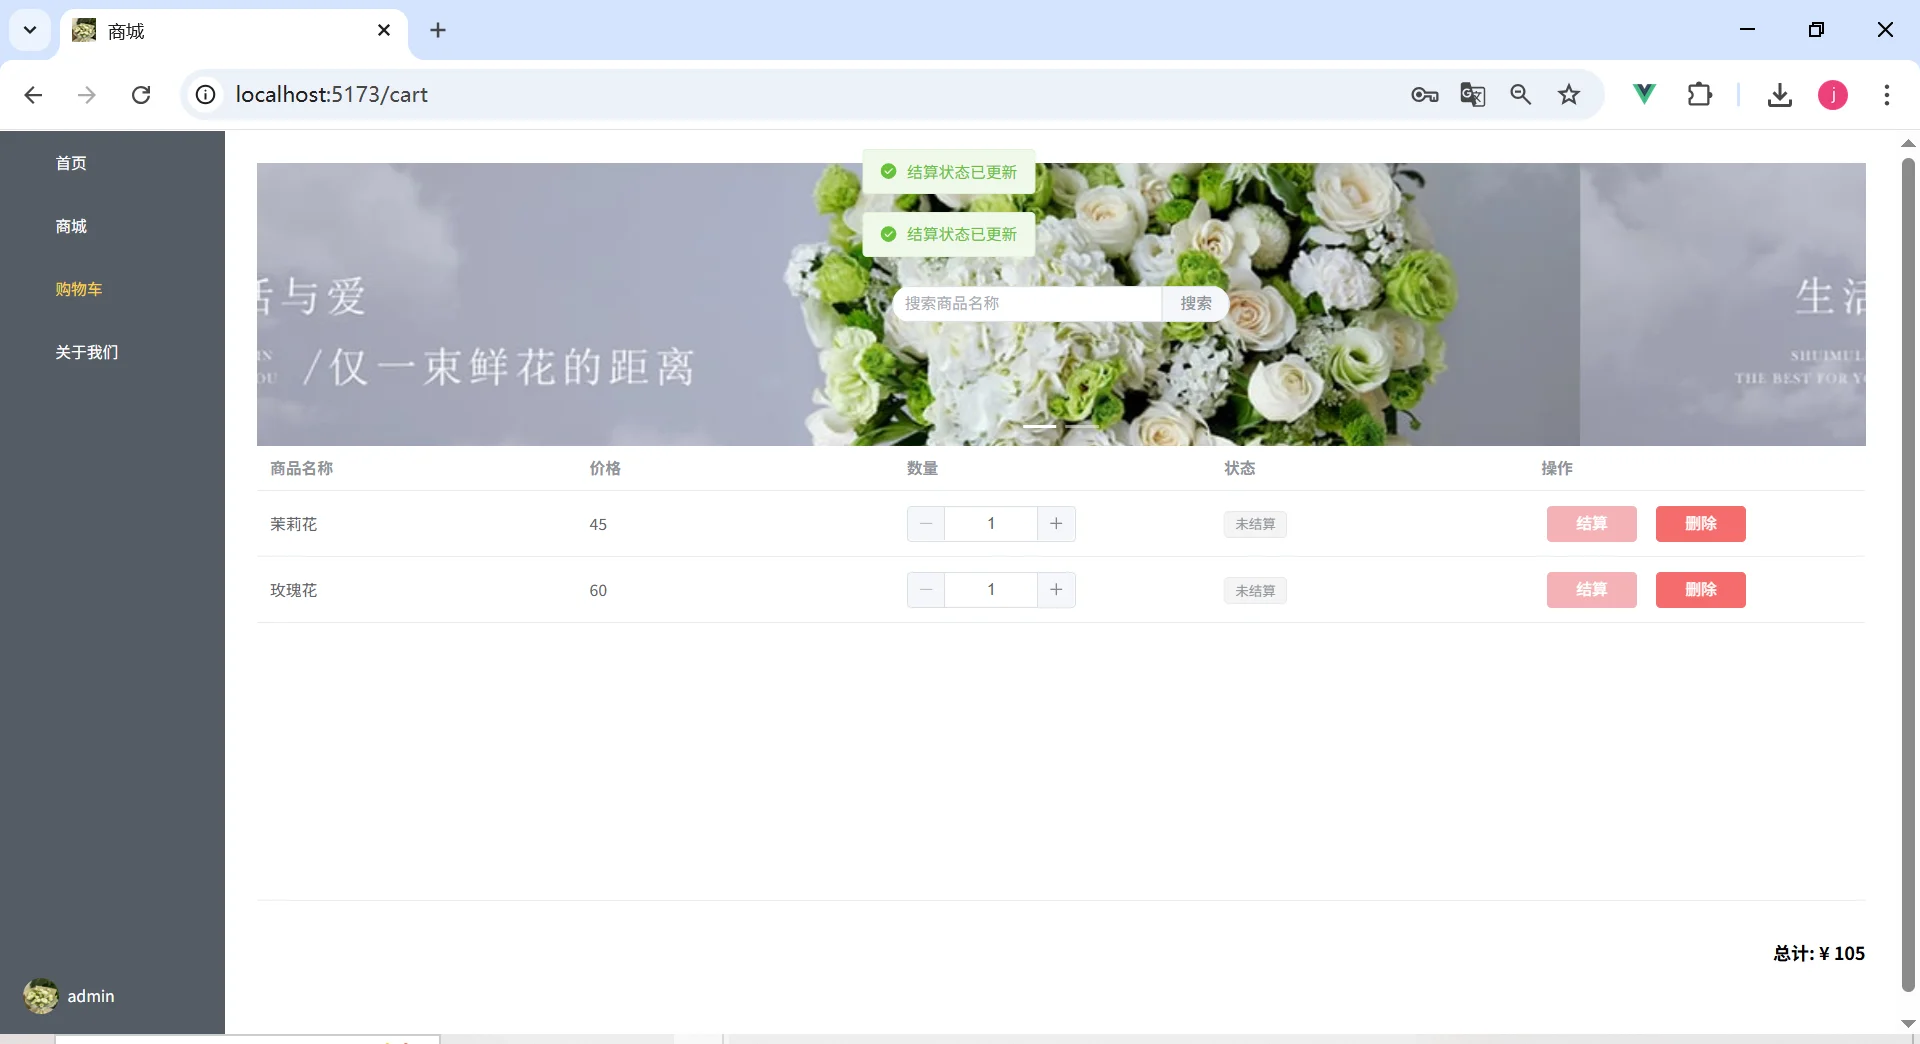Click the 玫瑰花 quantity input

pyautogui.click(x=991, y=590)
